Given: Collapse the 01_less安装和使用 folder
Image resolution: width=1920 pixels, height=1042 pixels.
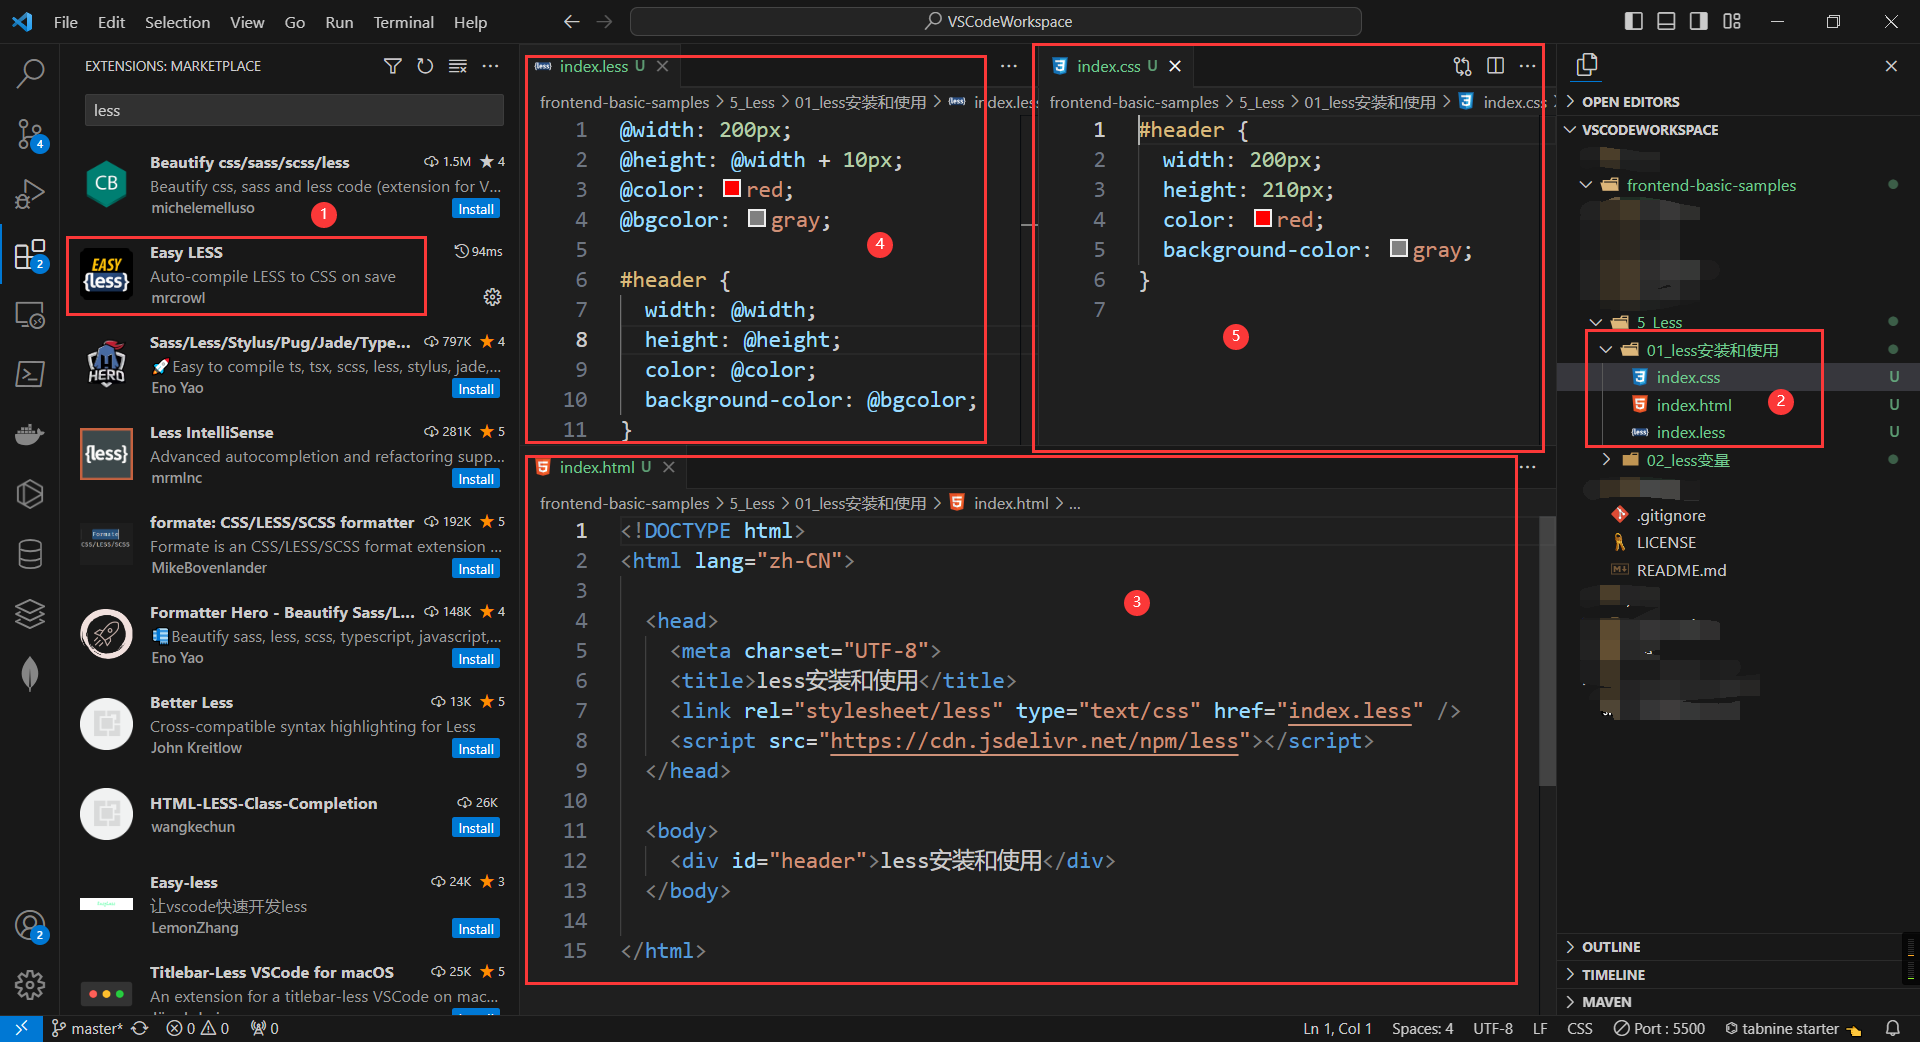Looking at the screenshot, I should [1606, 350].
